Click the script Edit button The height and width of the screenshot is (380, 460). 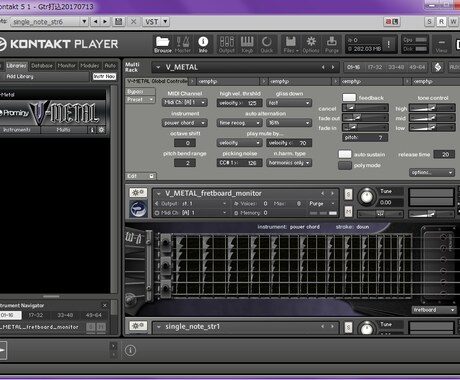coord(140,176)
